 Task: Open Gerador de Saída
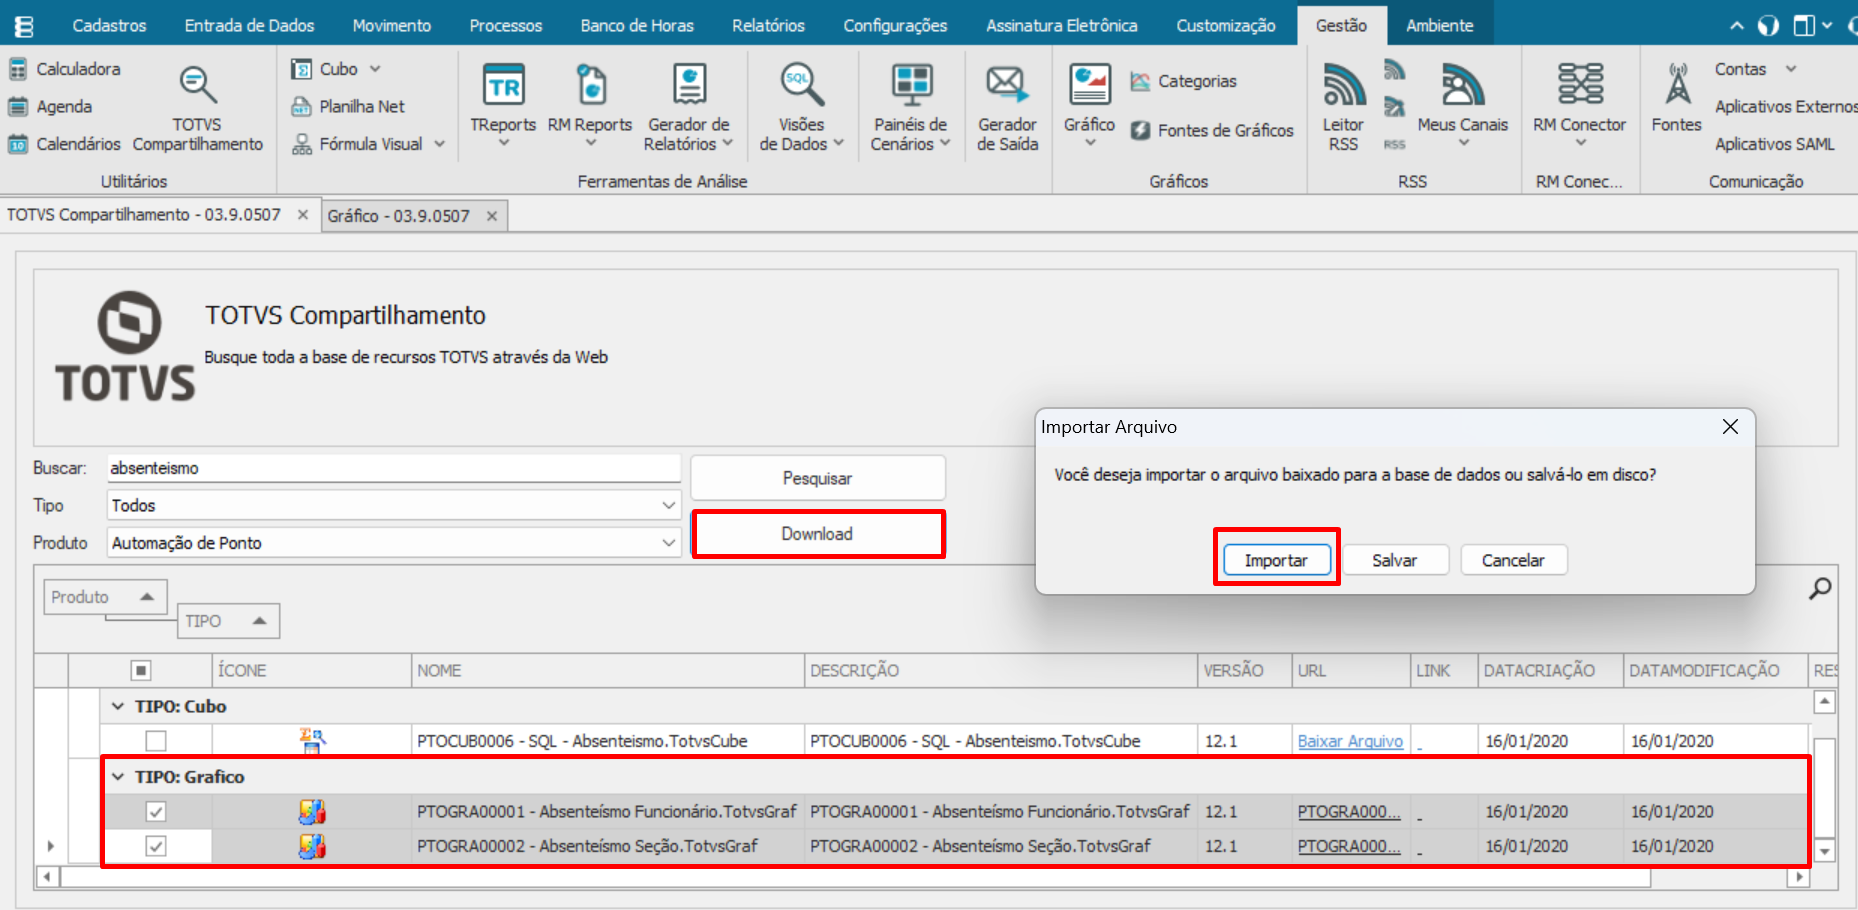[x=1007, y=106]
